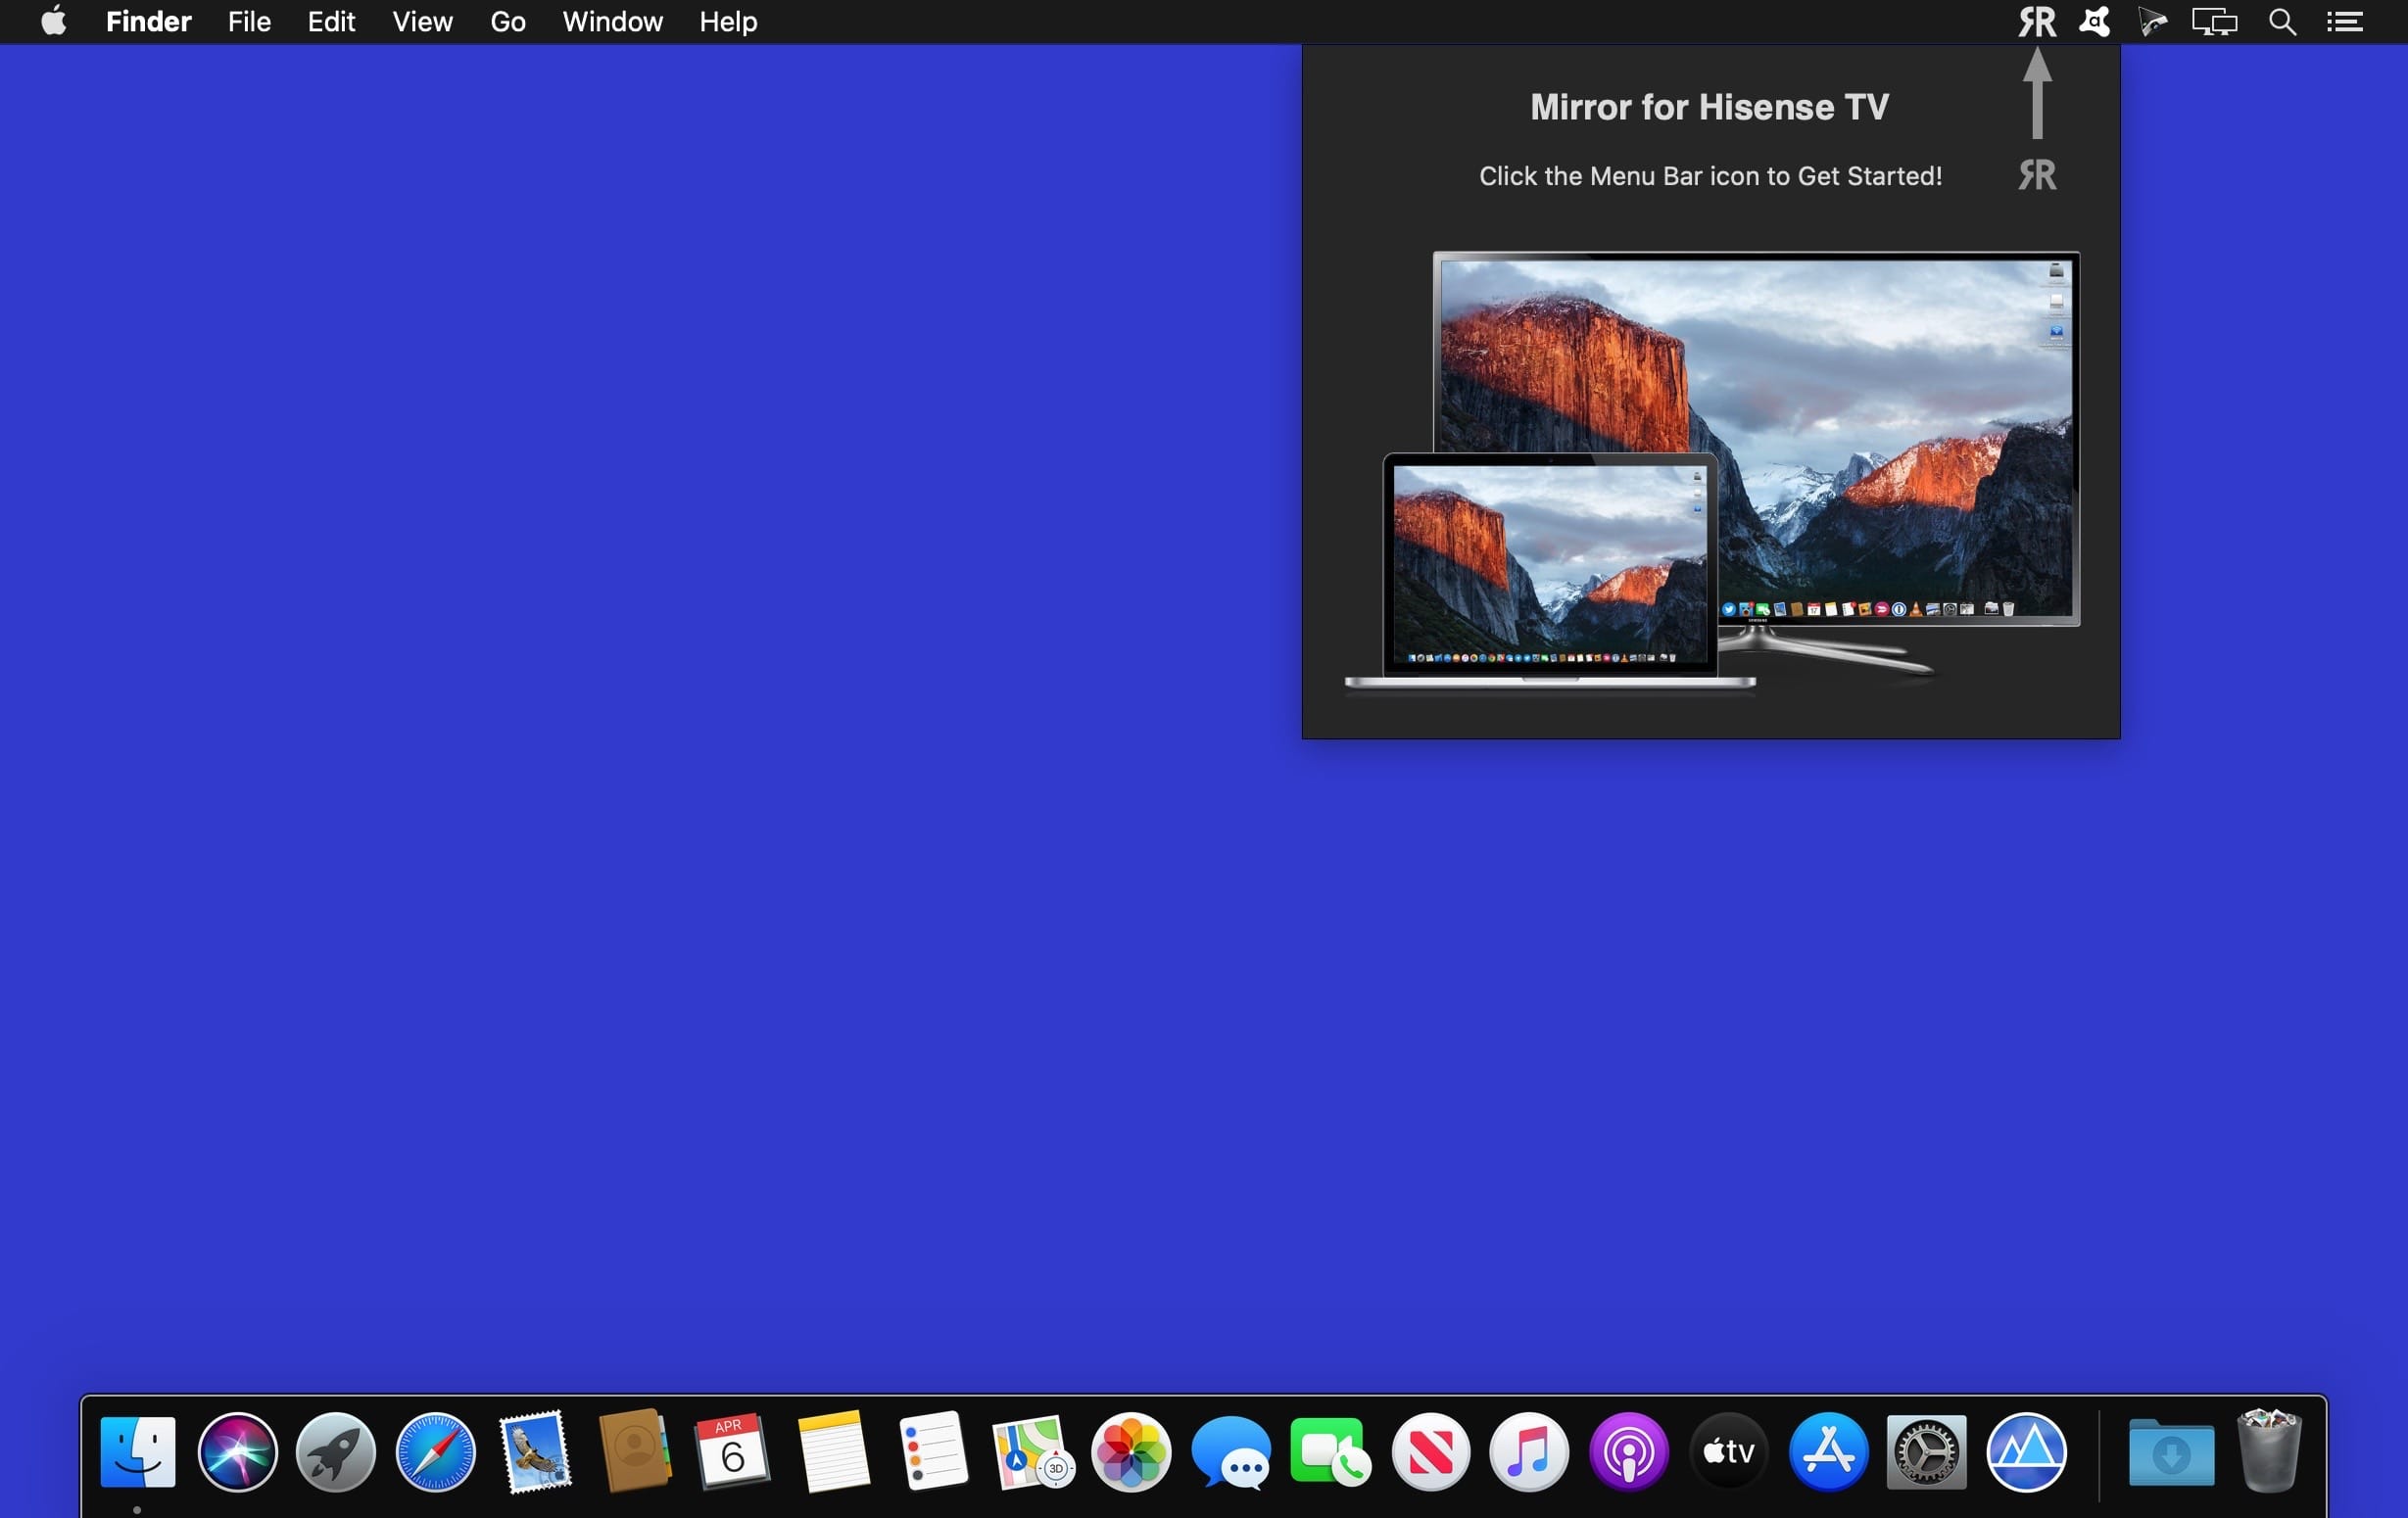Open System Preferences gear in Dock
Screen dimensions: 2408x1518
click(1926, 1451)
